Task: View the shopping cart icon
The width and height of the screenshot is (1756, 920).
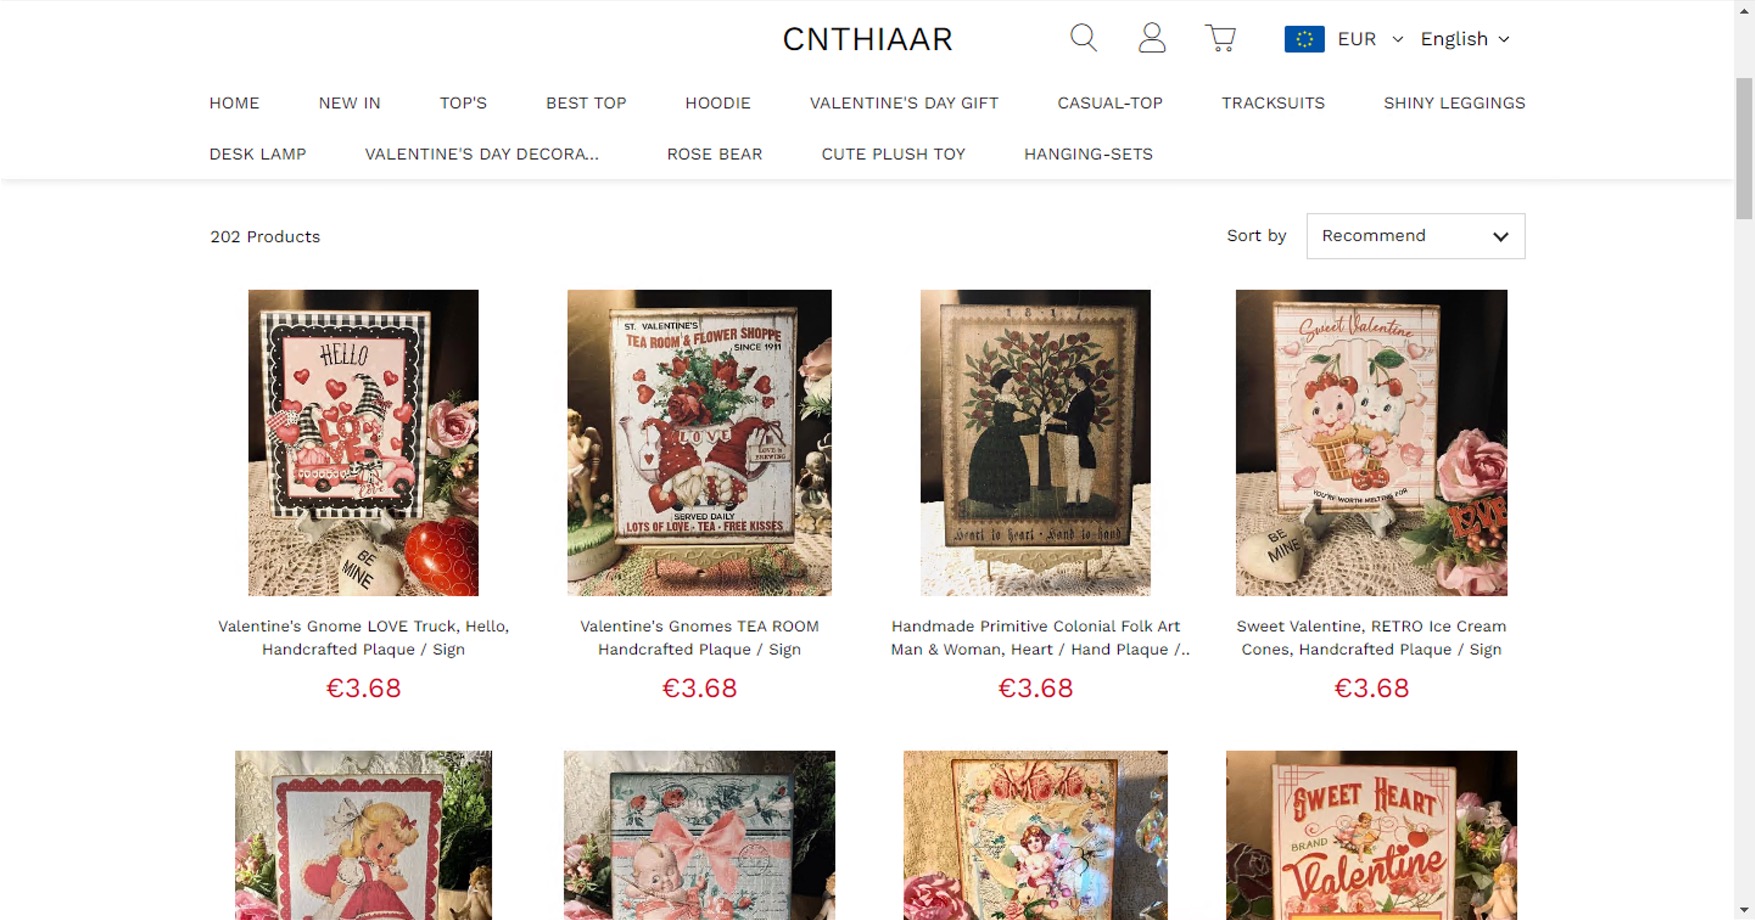Action: (x=1220, y=38)
